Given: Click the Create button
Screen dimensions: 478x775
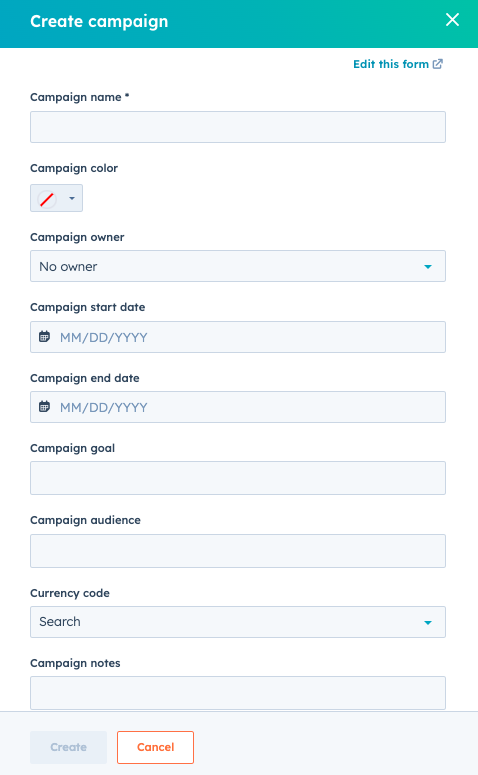Looking at the screenshot, I should click(68, 747).
